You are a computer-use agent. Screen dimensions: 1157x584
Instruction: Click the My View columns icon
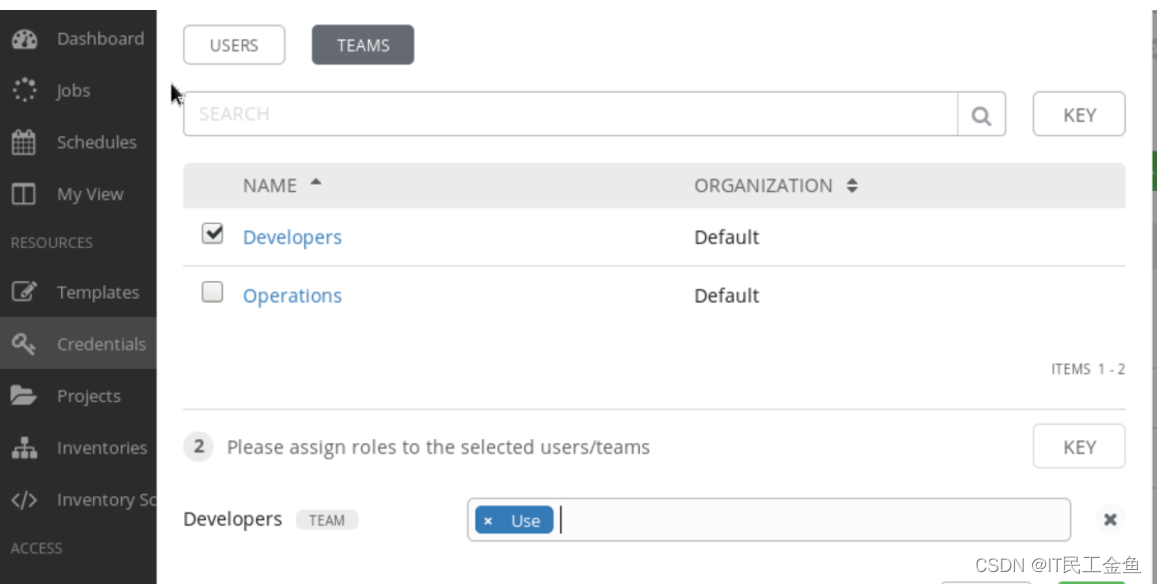24,195
